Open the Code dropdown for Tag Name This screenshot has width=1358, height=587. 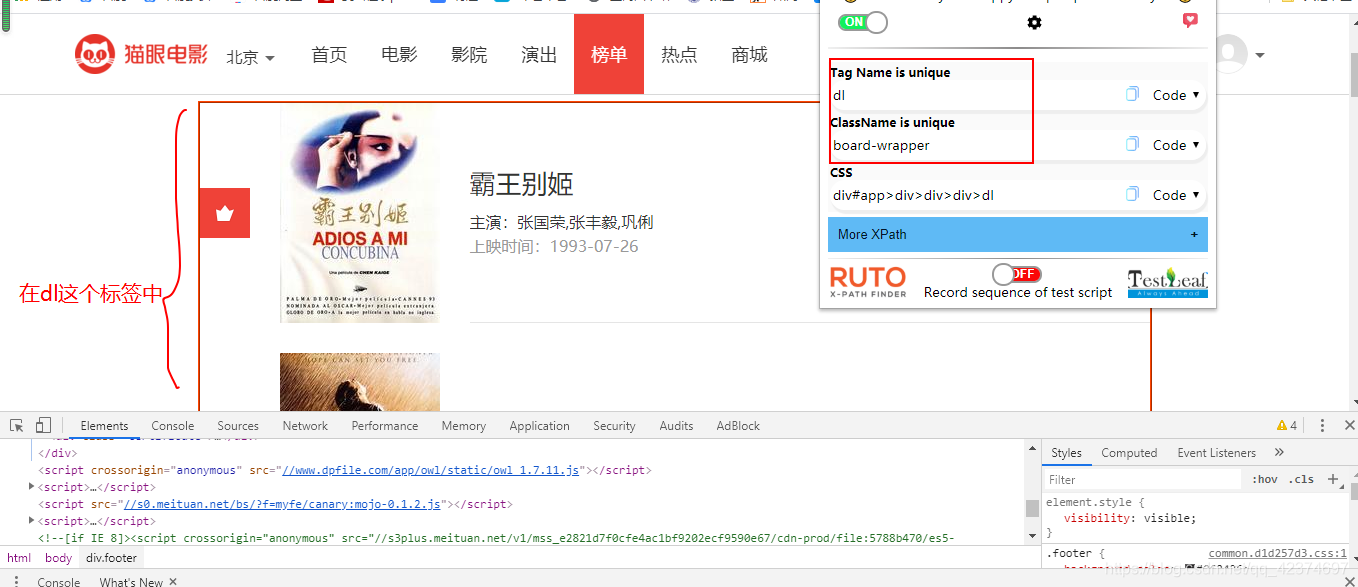point(1176,95)
